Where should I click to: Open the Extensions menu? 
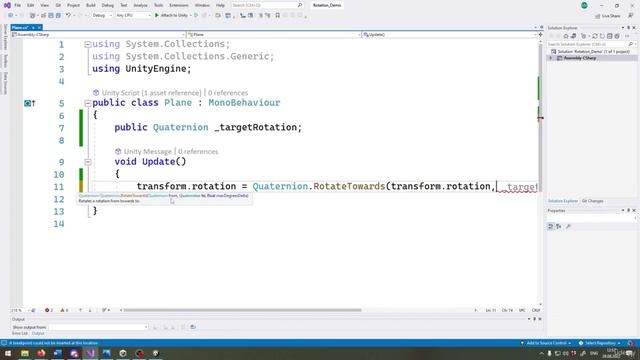[x=179, y=5]
